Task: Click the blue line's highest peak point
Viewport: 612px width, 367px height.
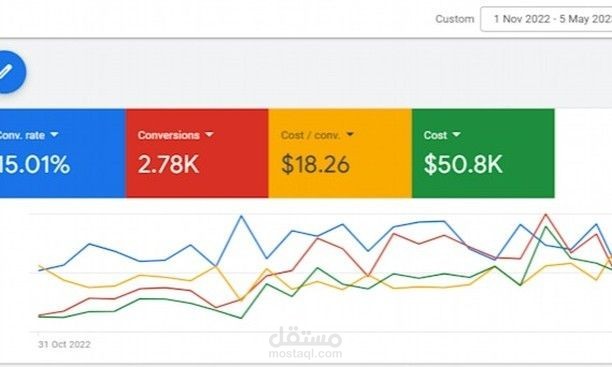Action: (241, 216)
